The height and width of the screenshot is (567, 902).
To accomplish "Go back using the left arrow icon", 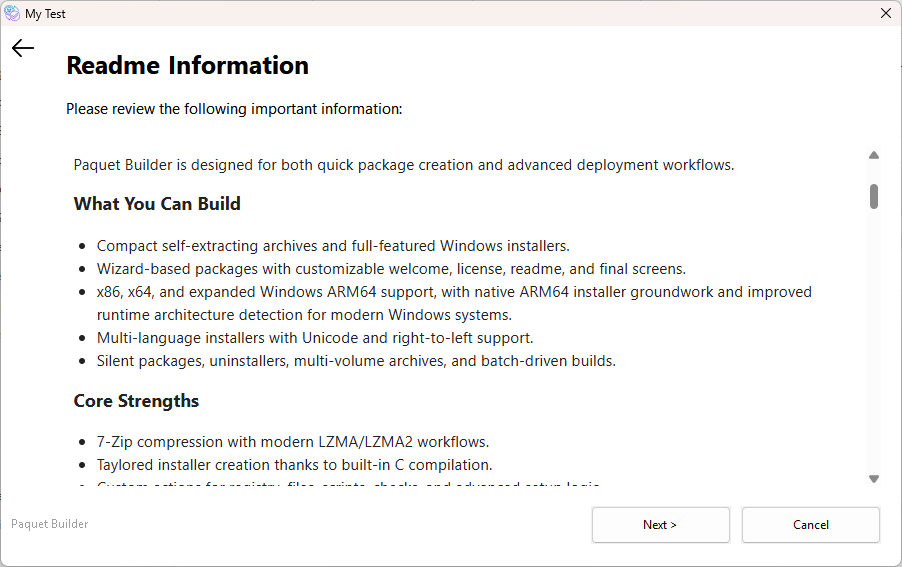I will (23, 48).
